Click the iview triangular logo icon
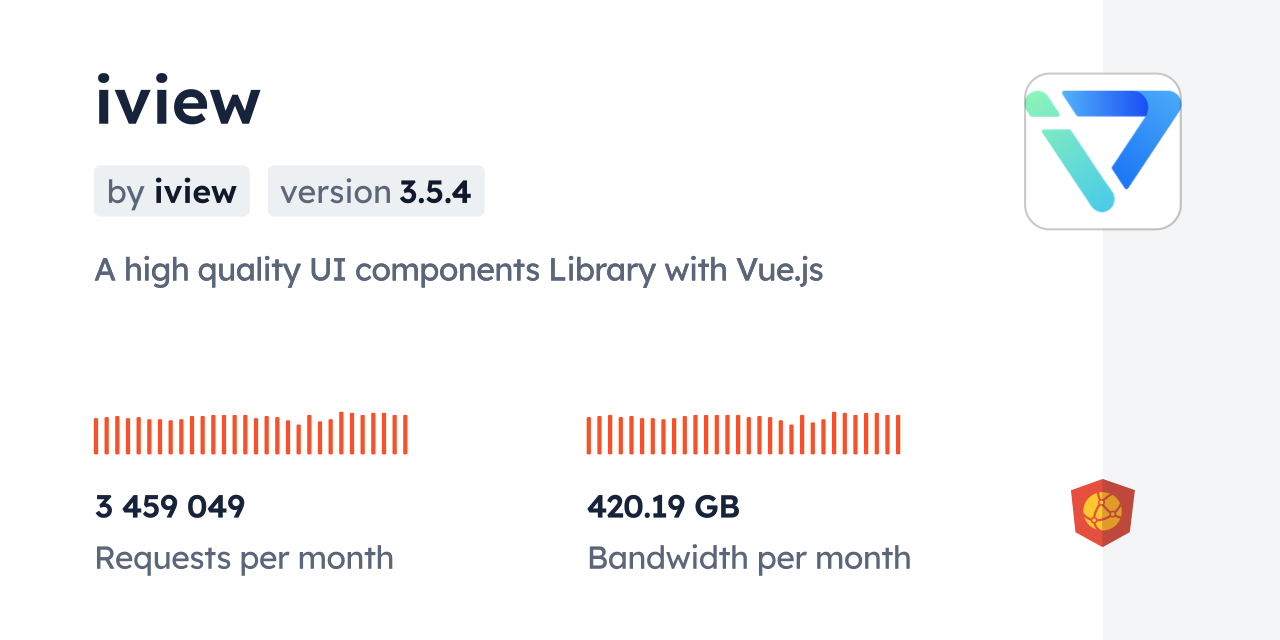 click(x=1102, y=151)
